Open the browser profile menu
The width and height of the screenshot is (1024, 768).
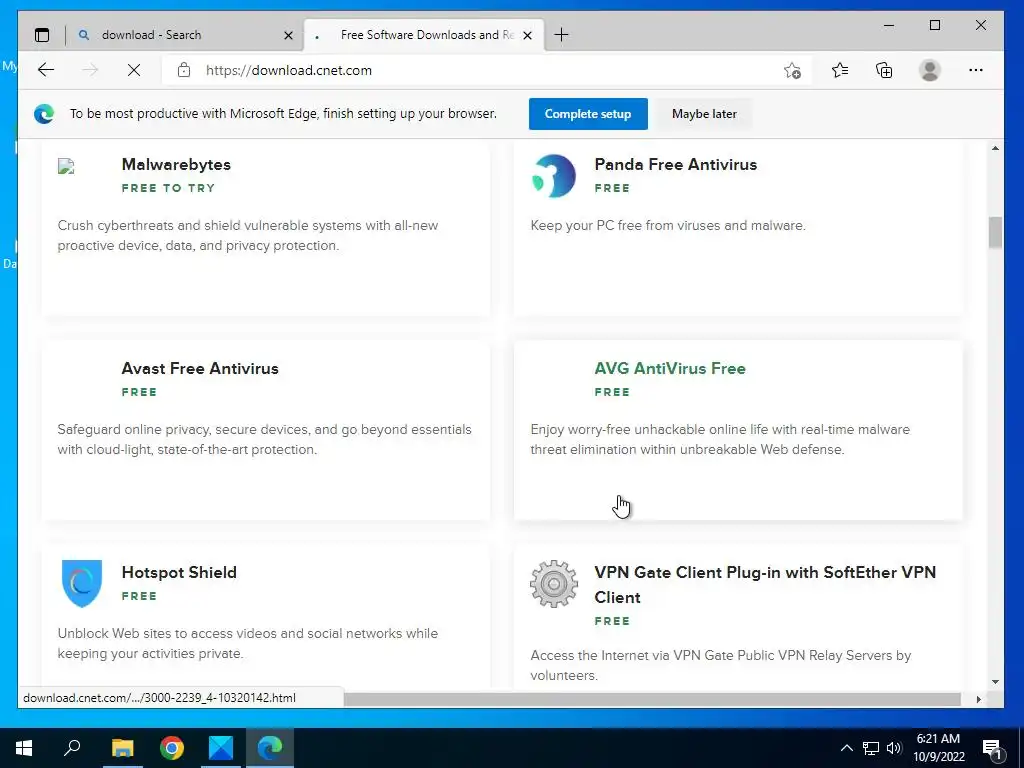929,70
